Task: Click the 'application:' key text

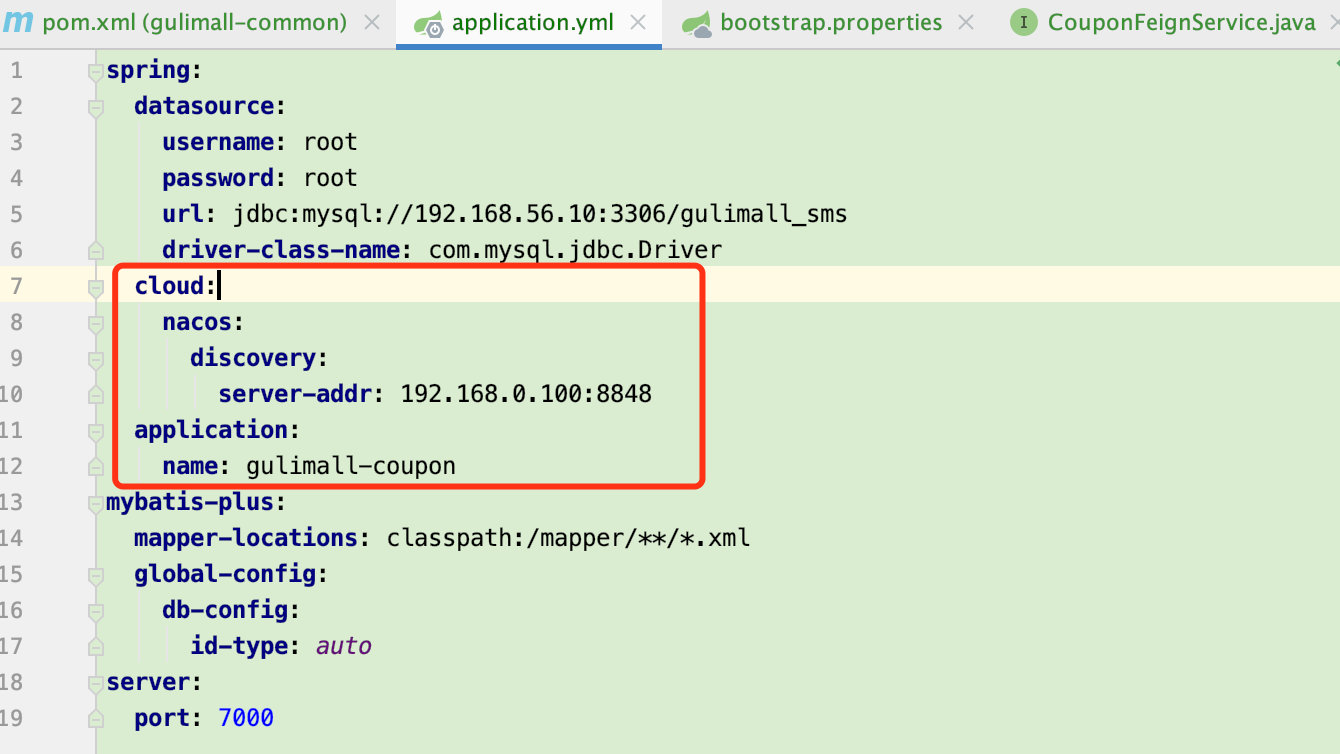Action: point(218,430)
